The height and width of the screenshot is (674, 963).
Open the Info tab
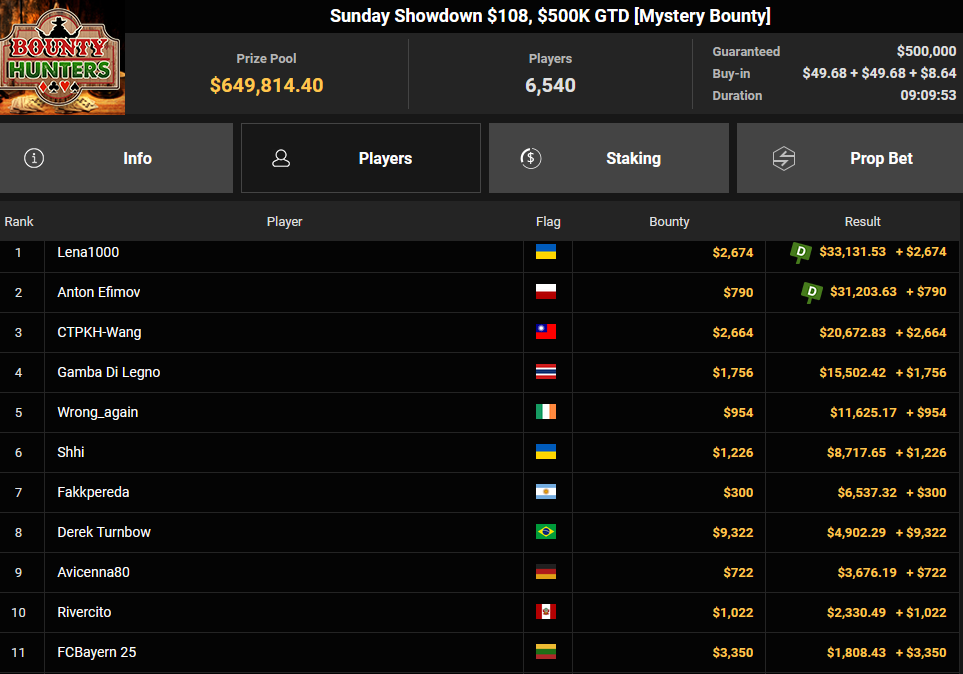116,158
